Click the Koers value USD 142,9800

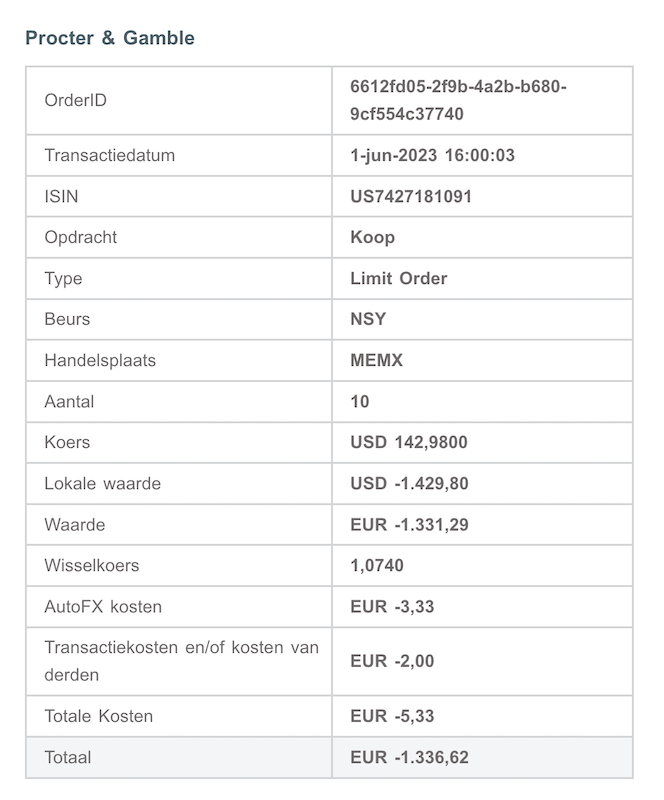click(x=408, y=442)
